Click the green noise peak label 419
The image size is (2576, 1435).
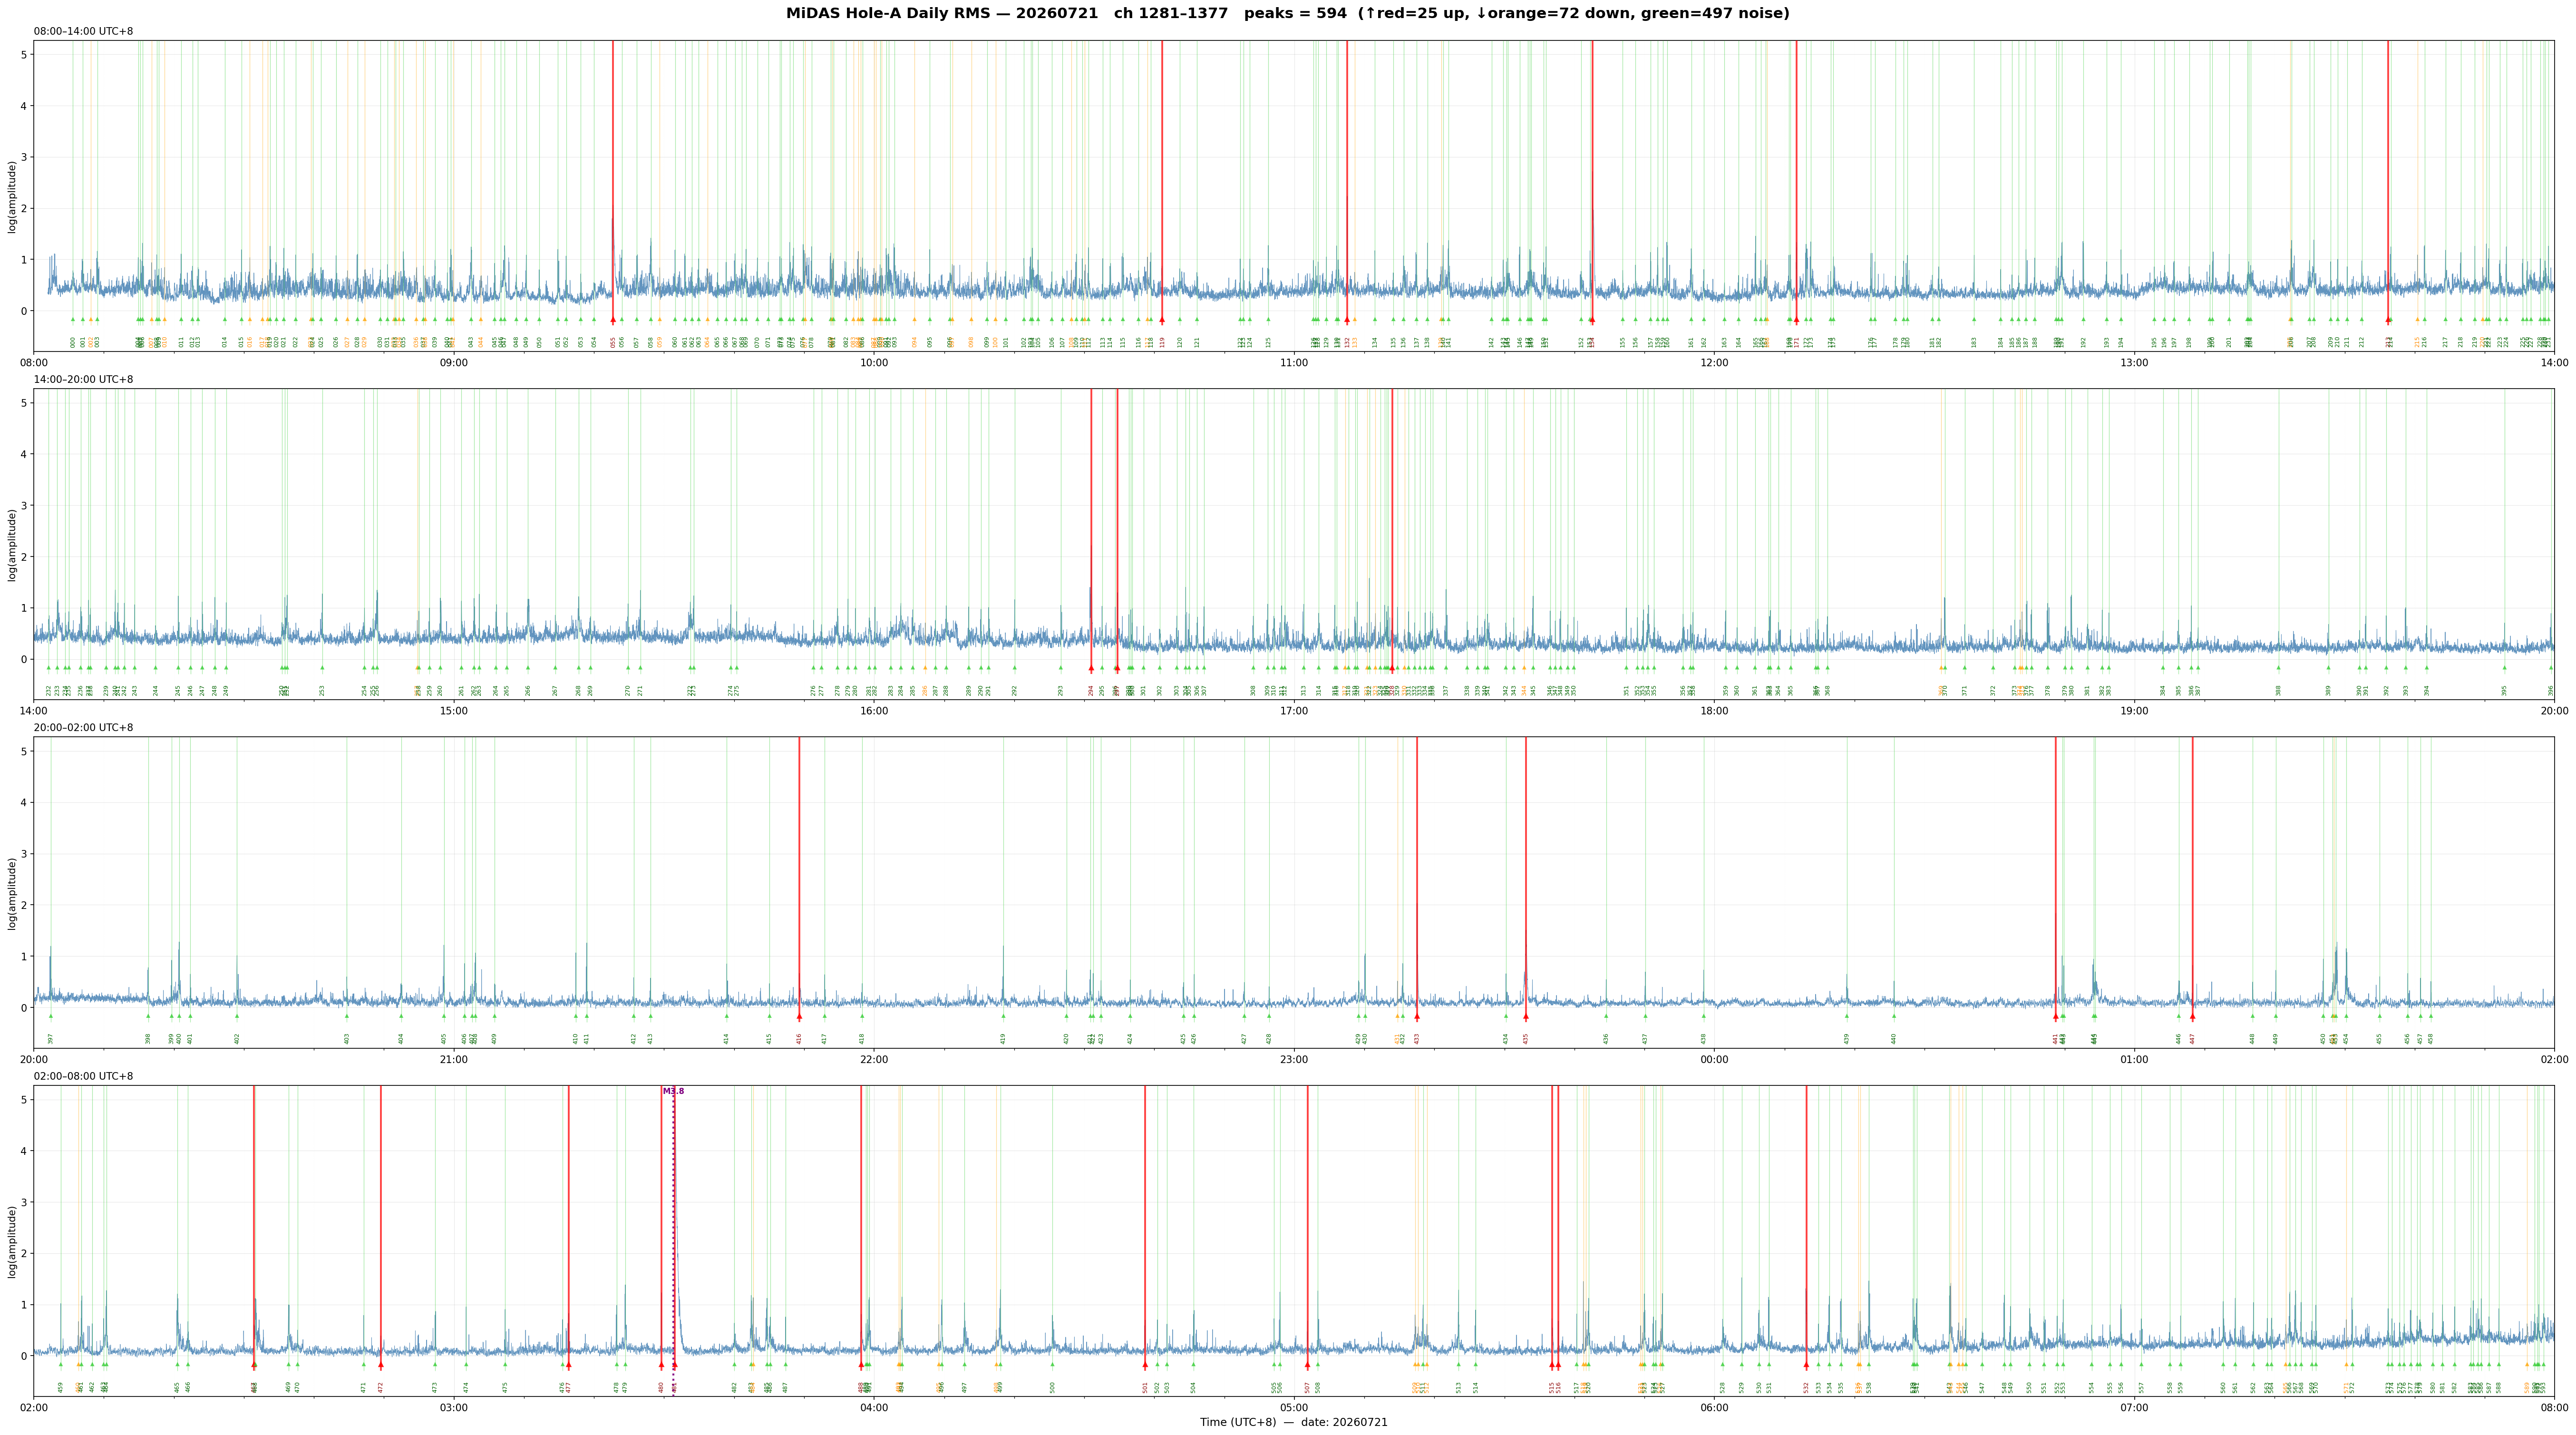click(x=1003, y=1039)
